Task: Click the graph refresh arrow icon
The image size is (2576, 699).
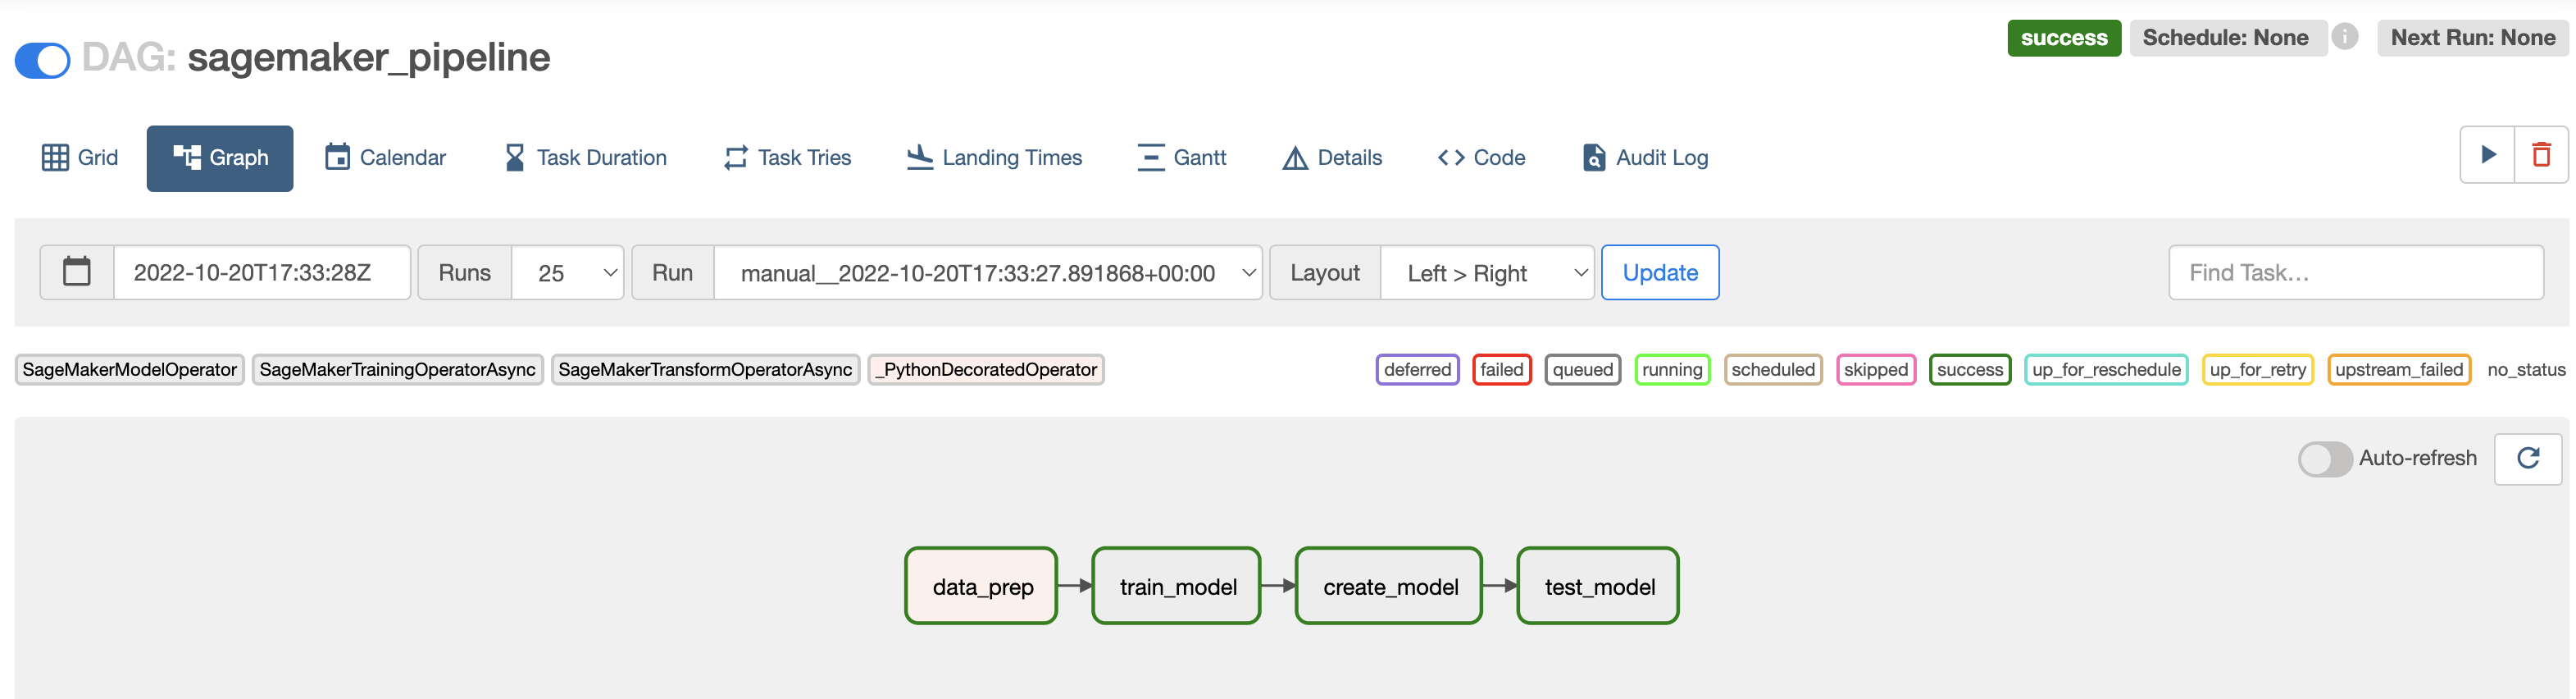Action: click(x=2527, y=459)
